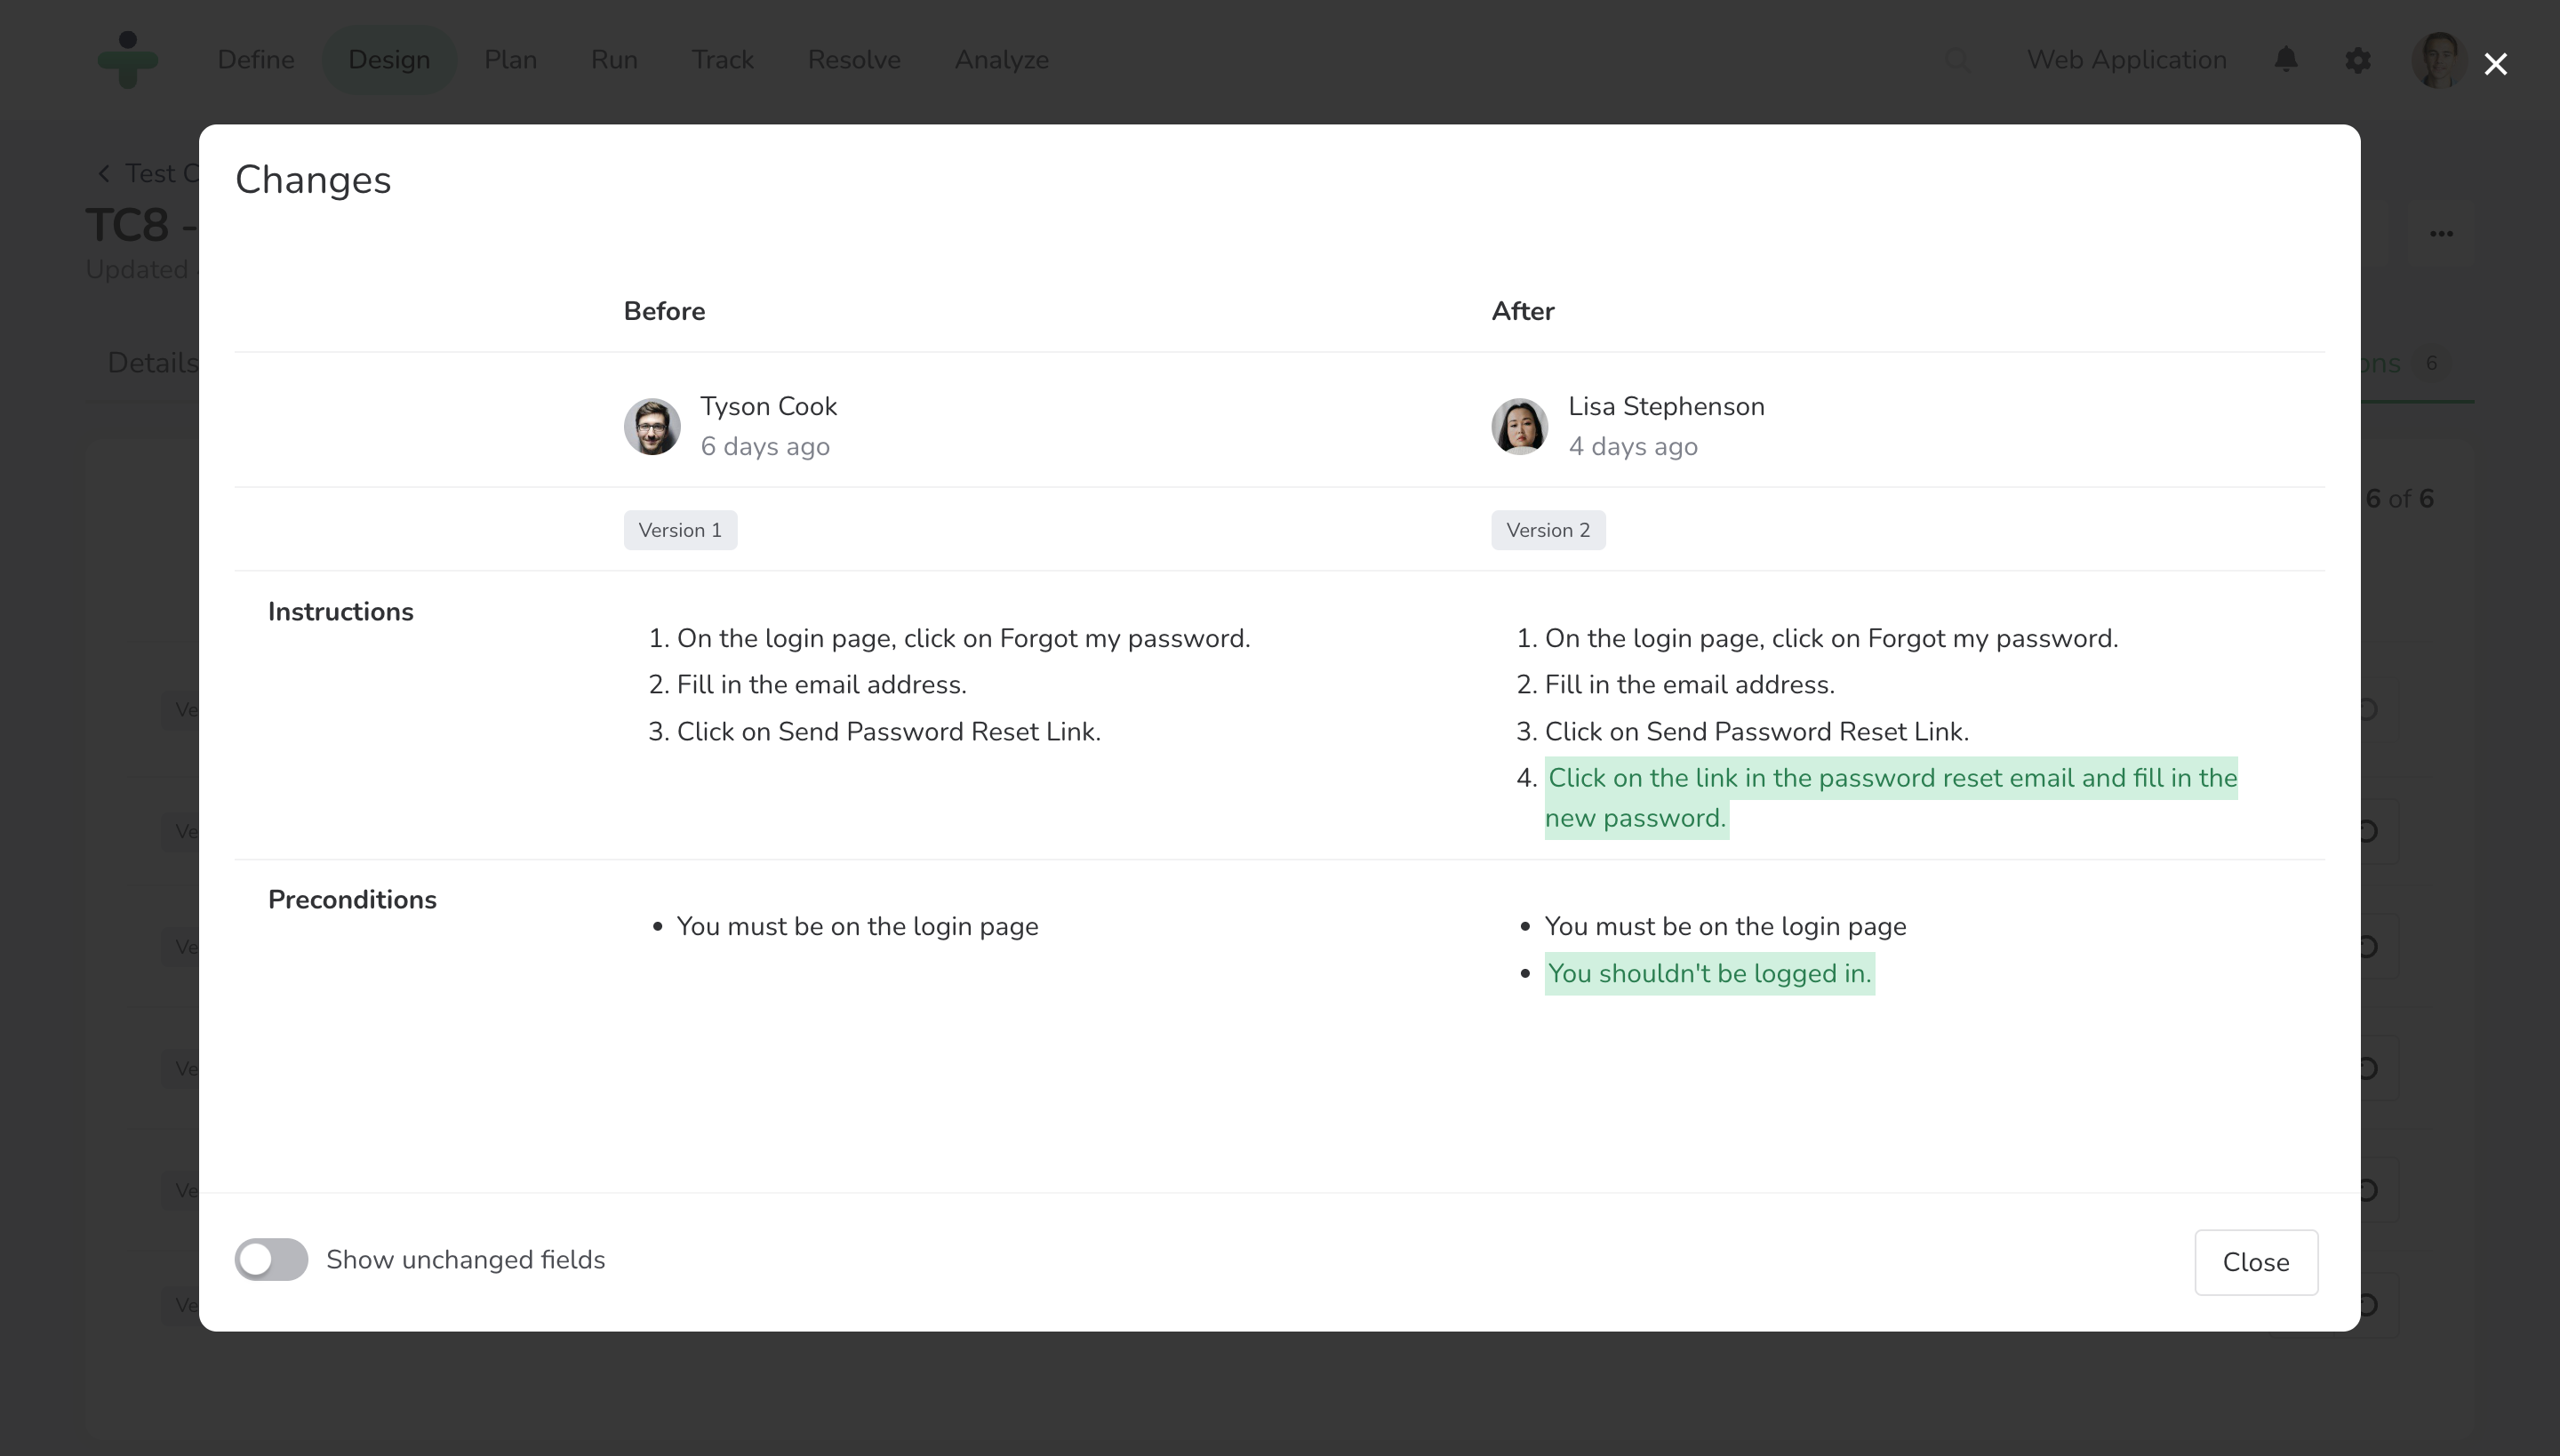This screenshot has height=1456, width=2560.
Task: Click the '4 days ago' timestamp
Action: [x=1633, y=447]
